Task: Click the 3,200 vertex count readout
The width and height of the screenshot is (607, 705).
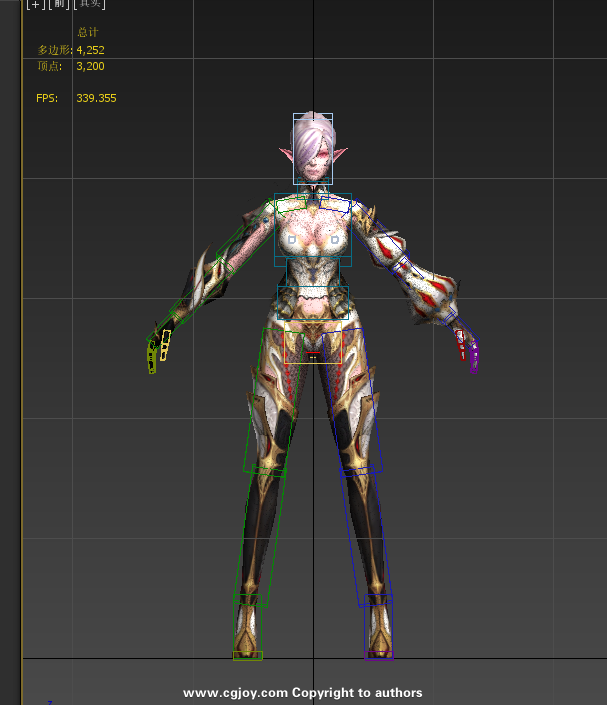Action: pyautogui.click(x=90, y=66)
